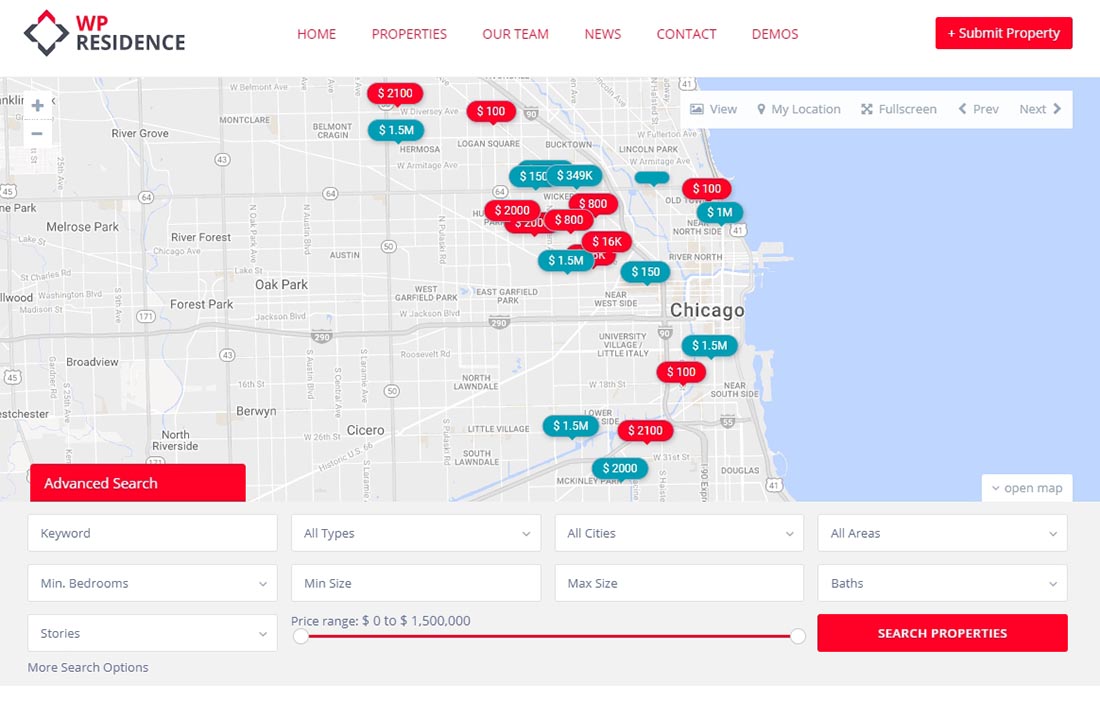Click the price range maximum slider handle
This screenshot has height=718, width=1100.
[798, 636]
